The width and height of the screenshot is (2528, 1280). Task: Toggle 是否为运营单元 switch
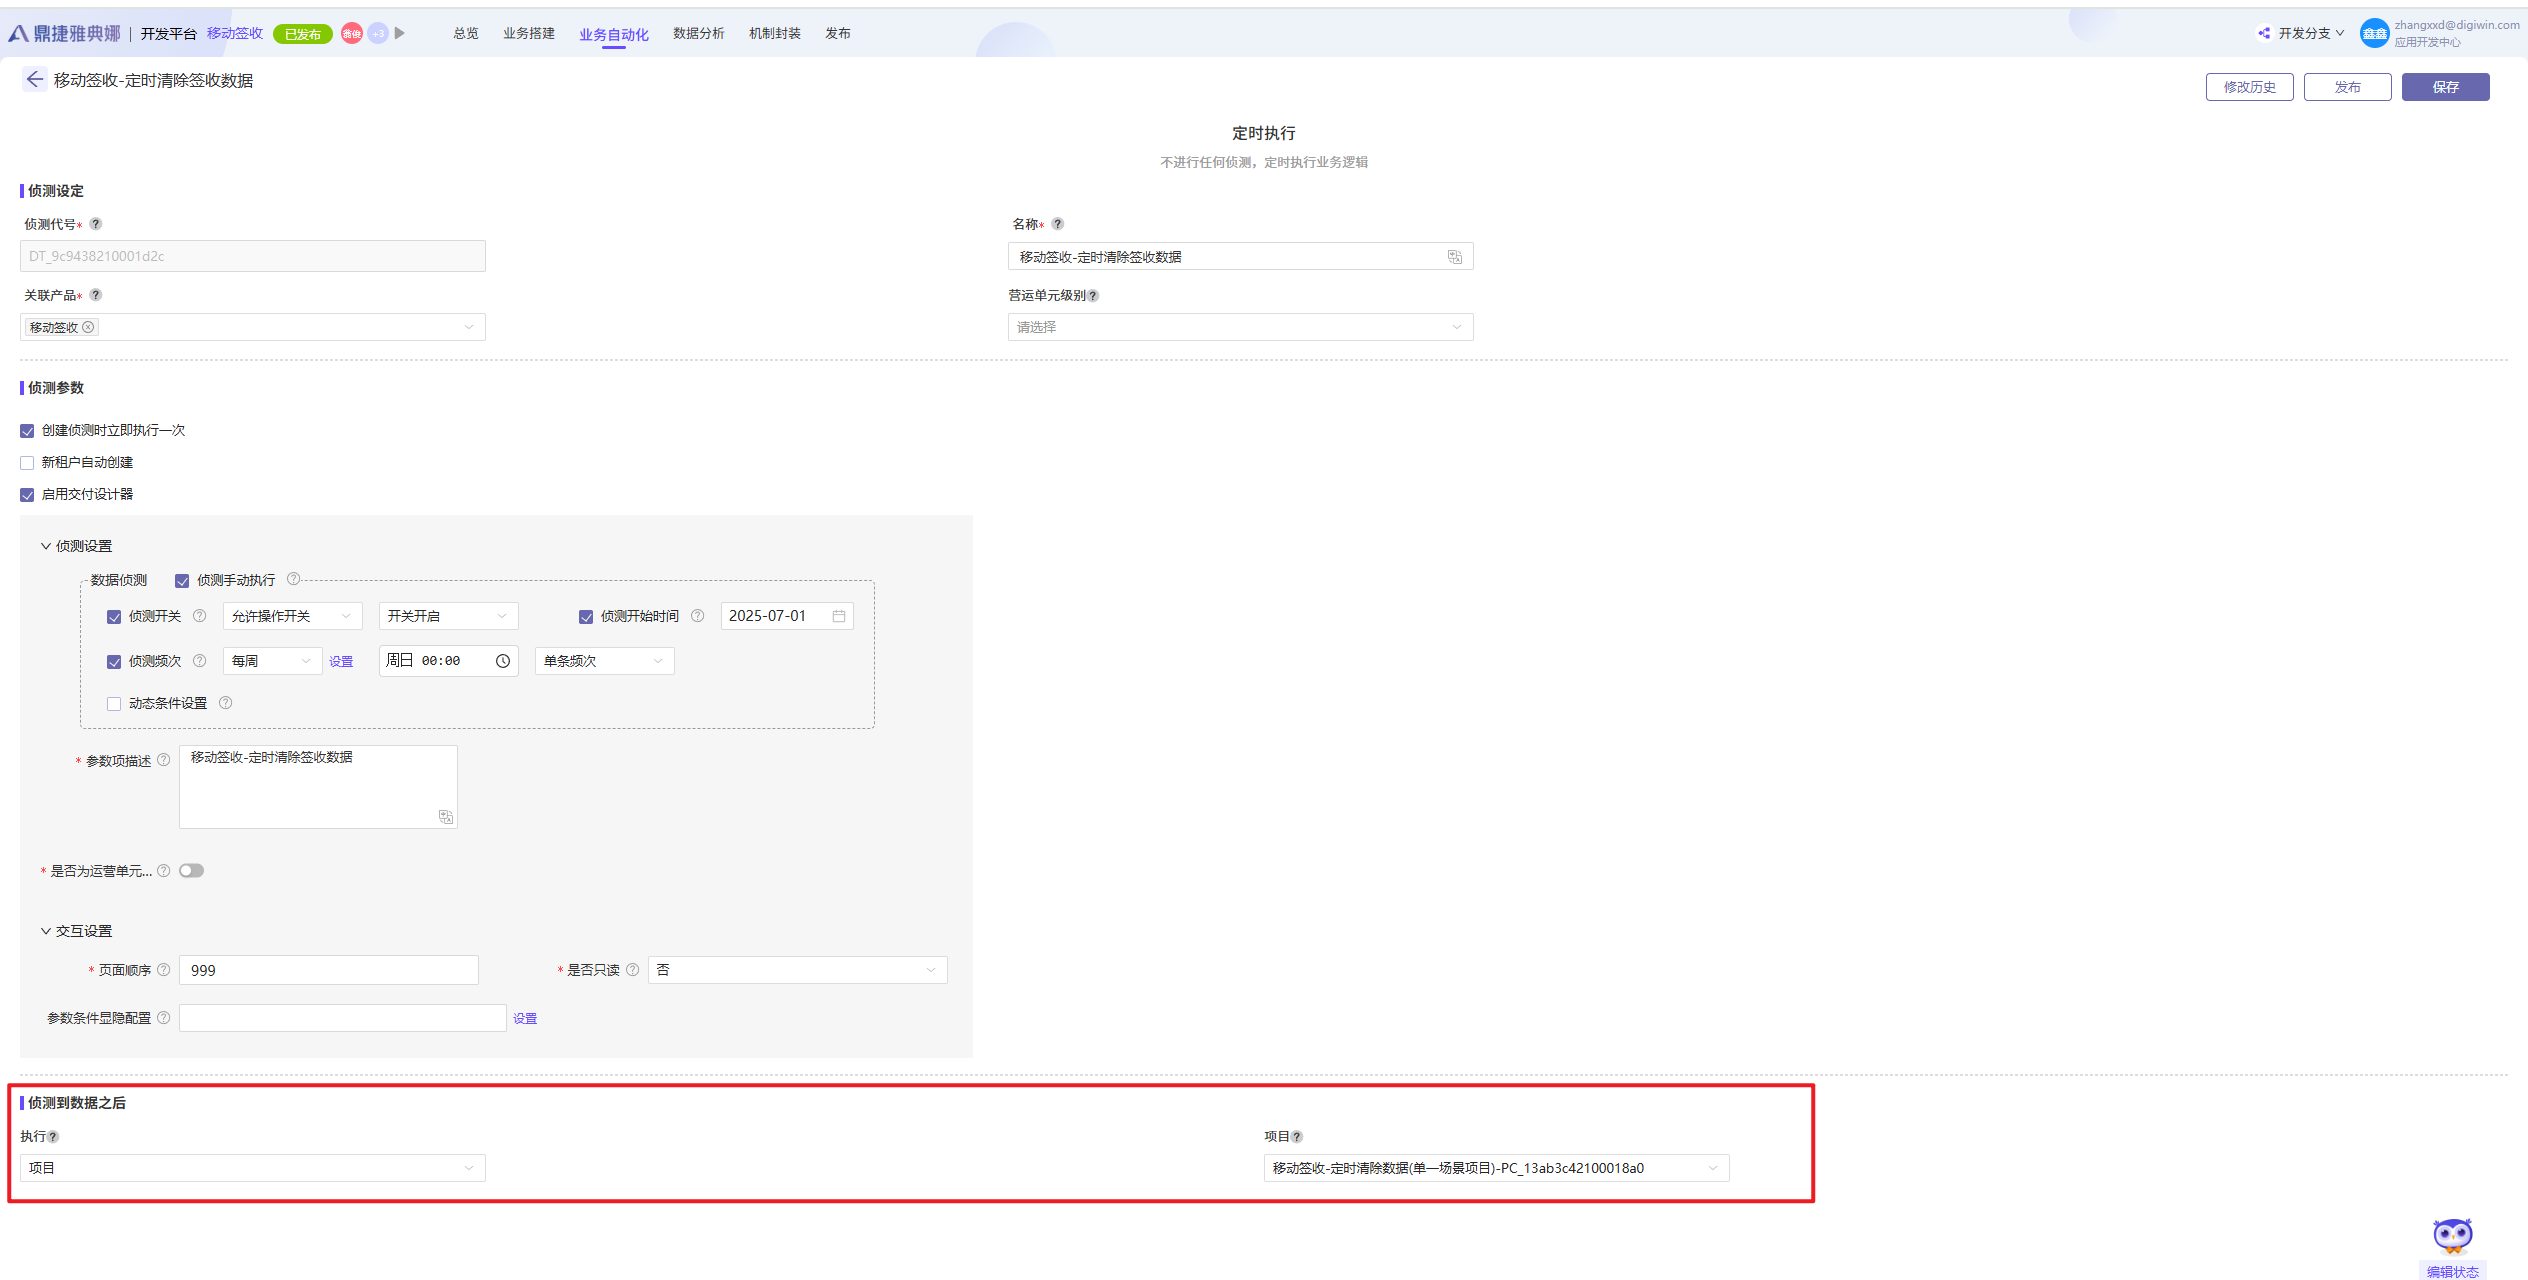click(191, 871)
